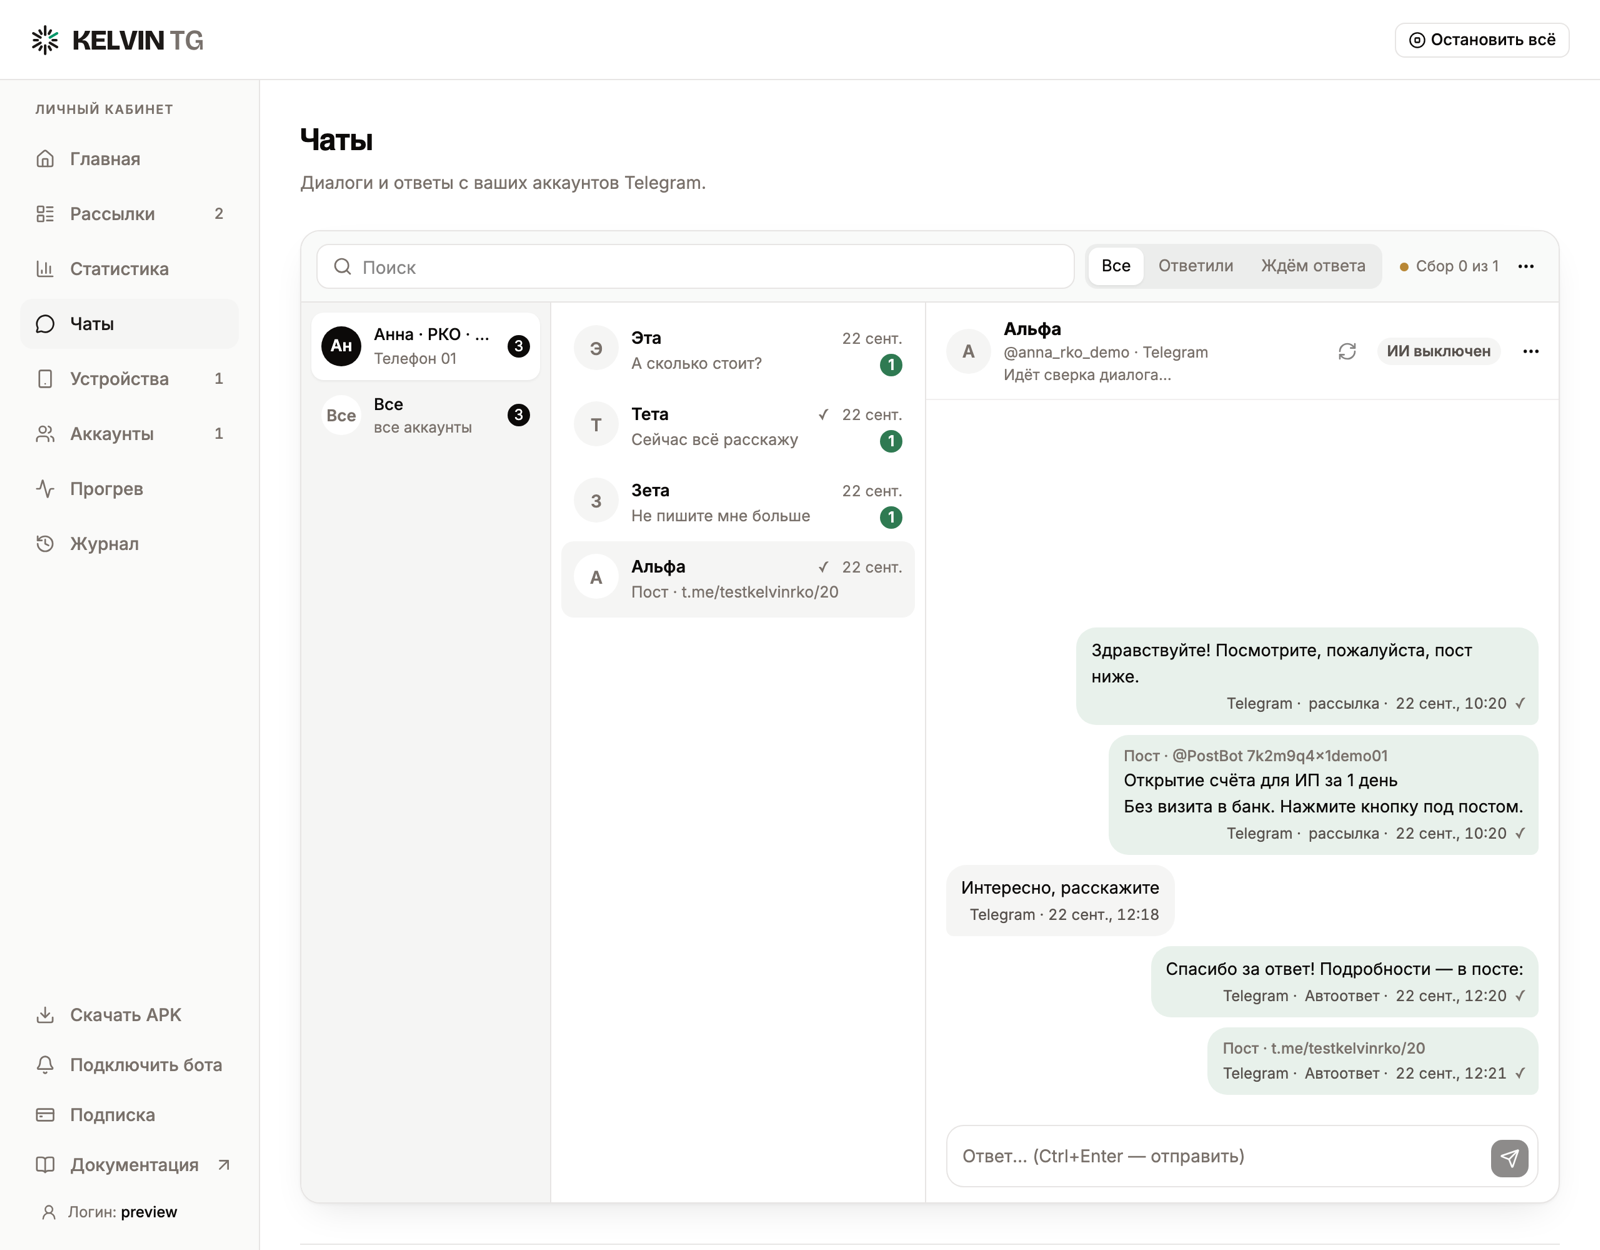The height and width of the screenshot is (1250, 1600).
Task: Open chat with Альфа in list
Action: click(738, 579)
